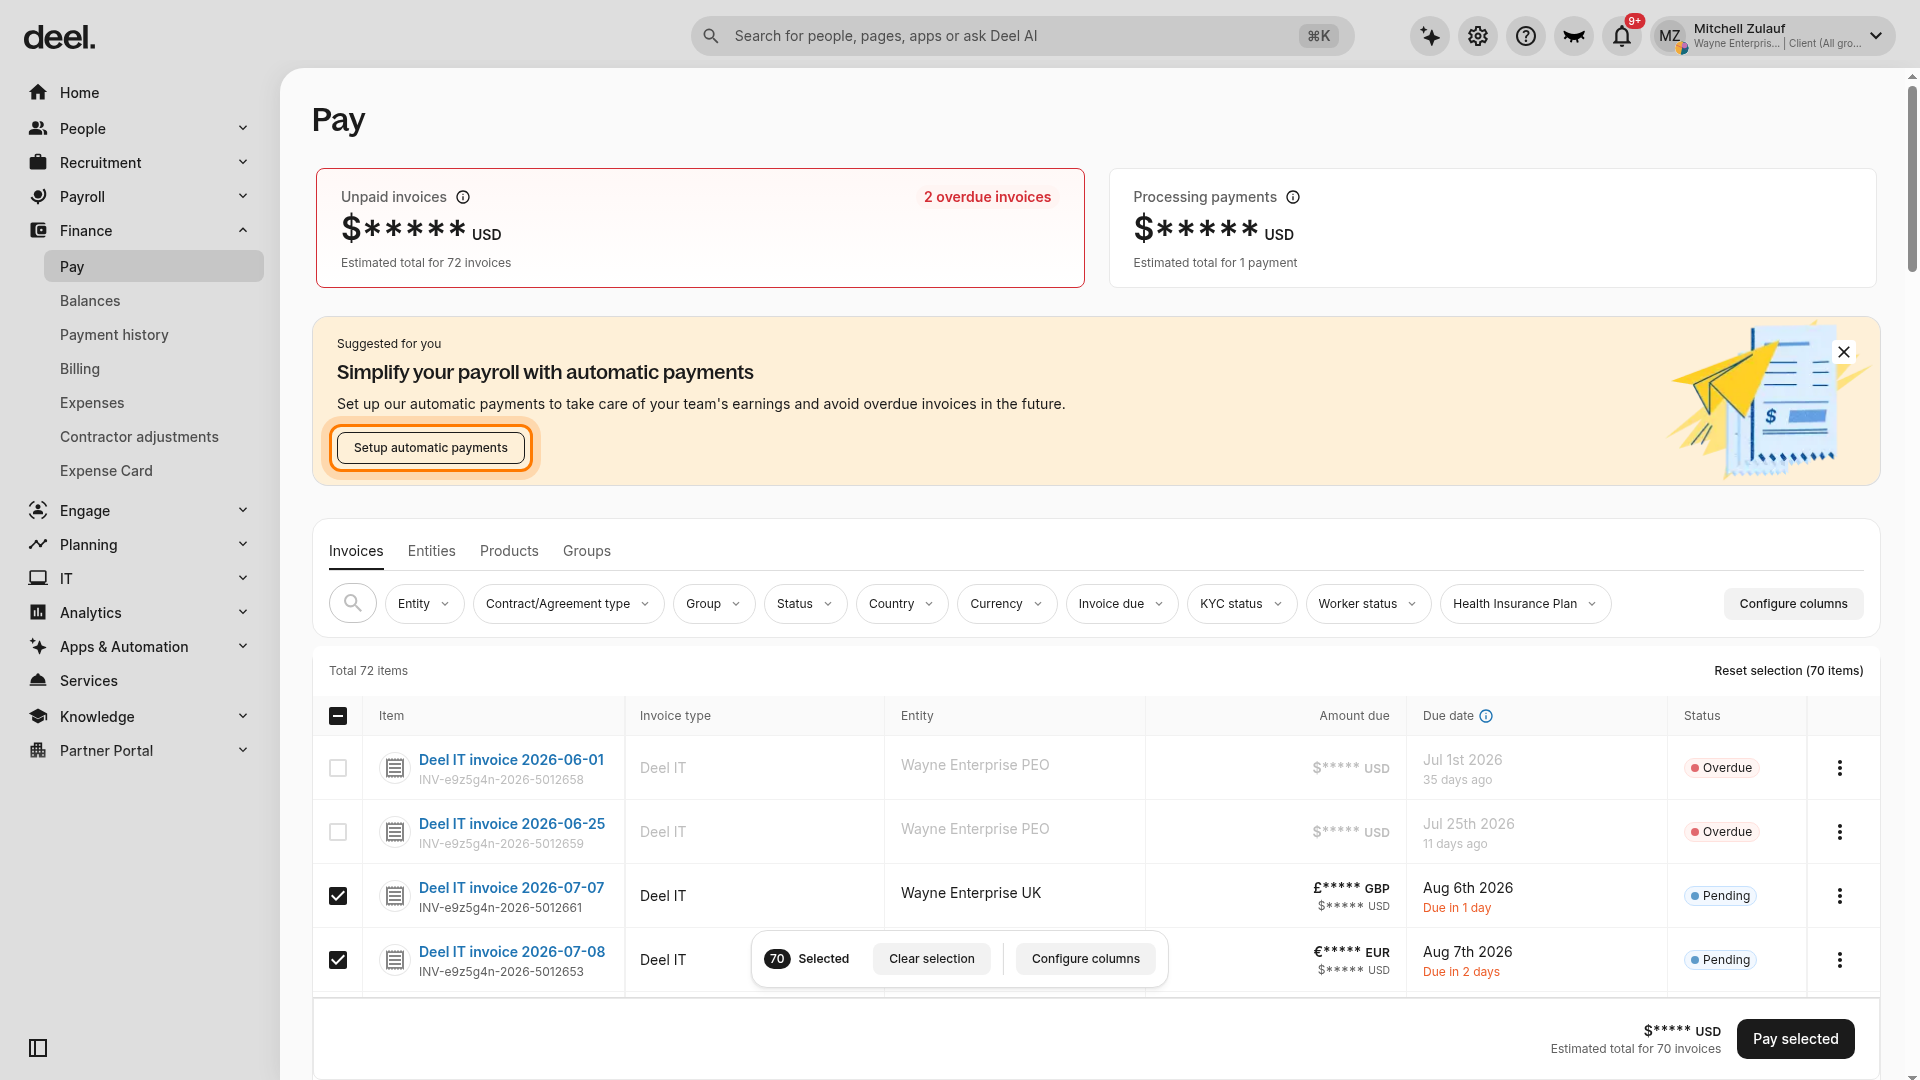
Task: Uncheck the invoice 2026-07-08 row checkbox
Action: point(338,960)
